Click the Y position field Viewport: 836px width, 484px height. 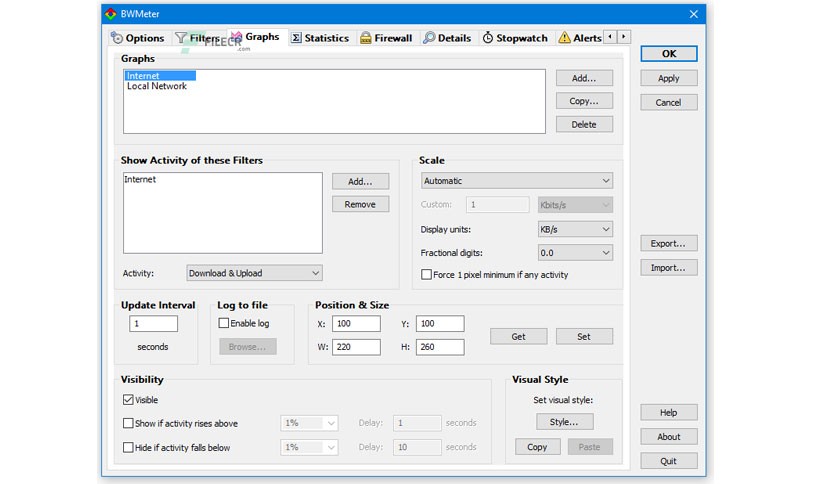440,324
